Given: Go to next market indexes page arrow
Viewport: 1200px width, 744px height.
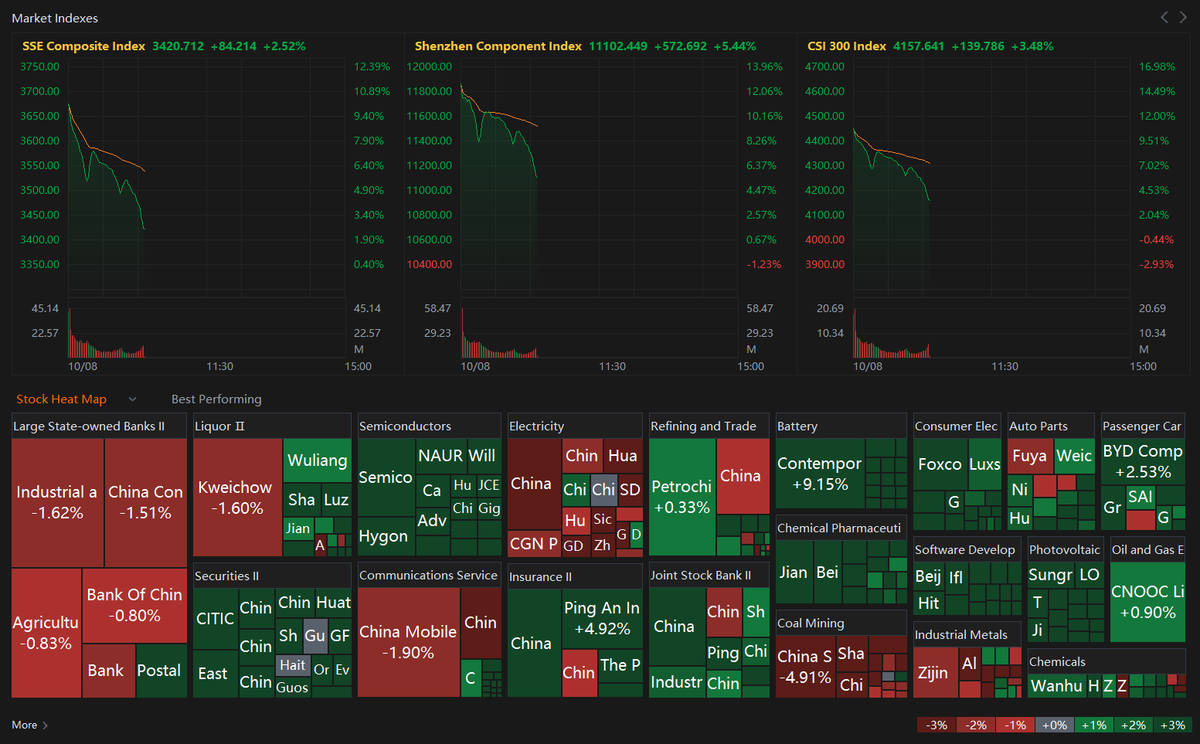Looking at the screenshot, I should (x=1182, y=17).
